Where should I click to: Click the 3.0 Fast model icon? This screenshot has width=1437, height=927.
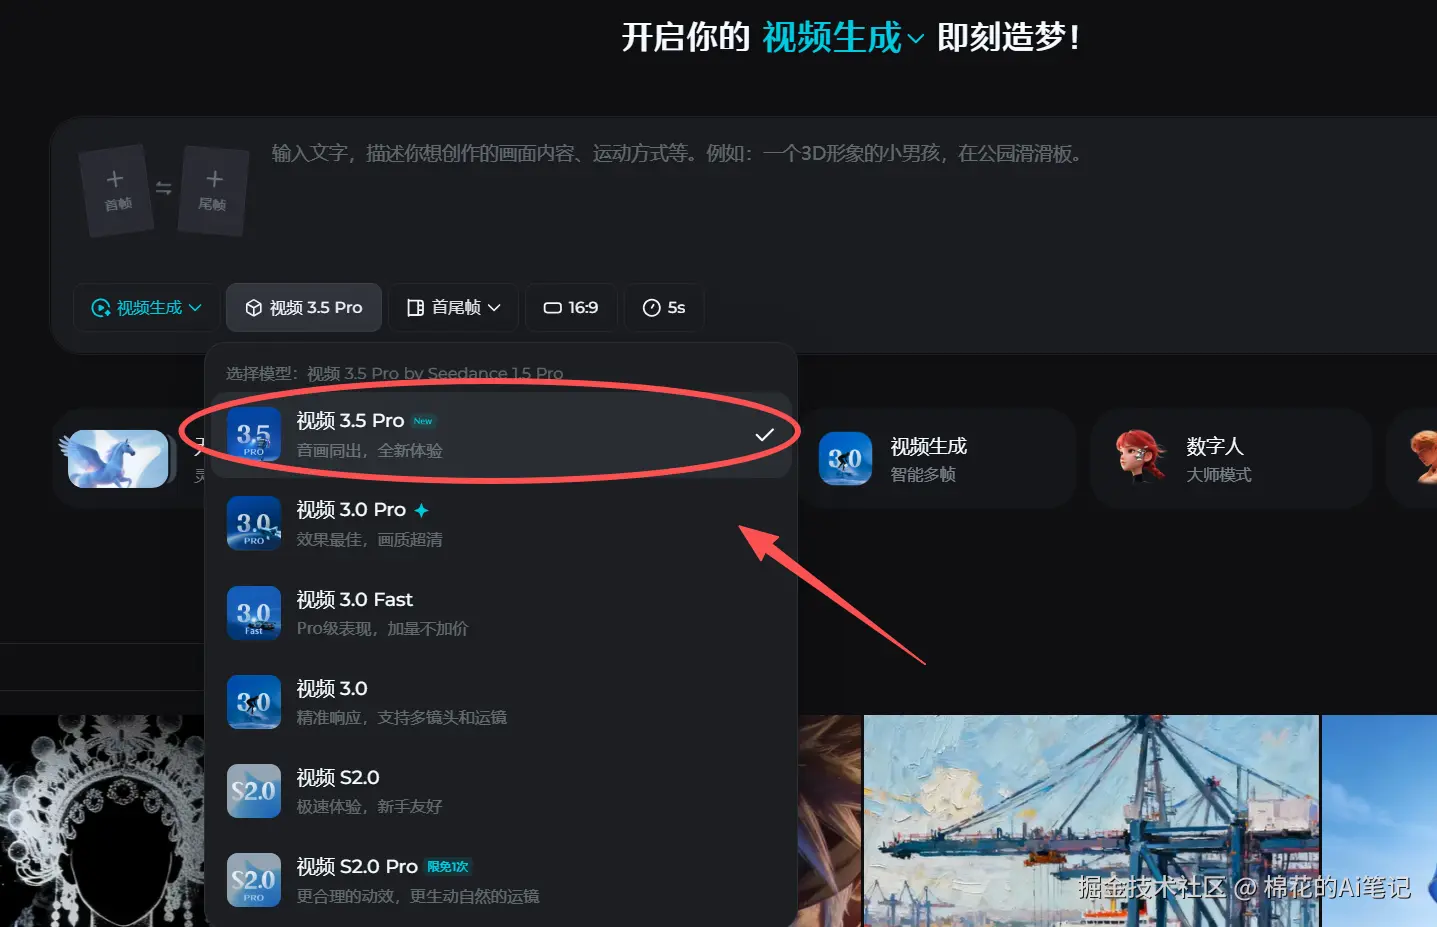pos(254,613)
